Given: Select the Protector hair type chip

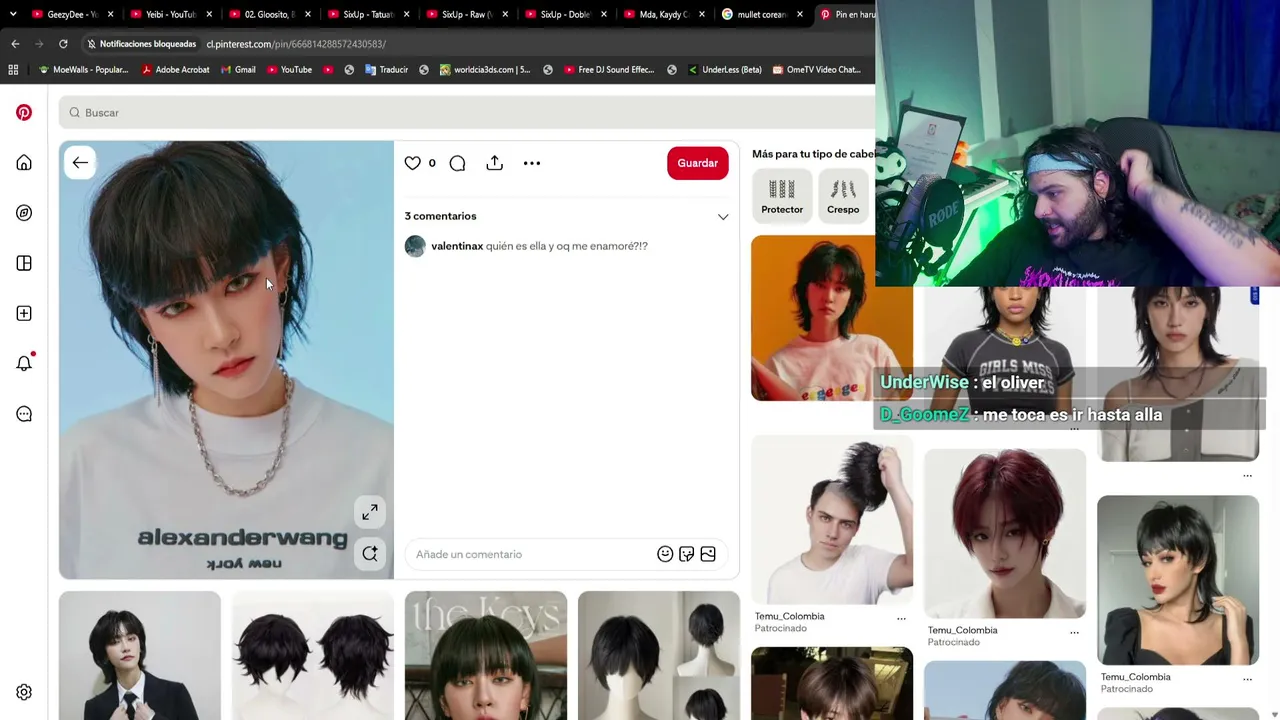Looking at the screenshot, I should click(782, 196).
